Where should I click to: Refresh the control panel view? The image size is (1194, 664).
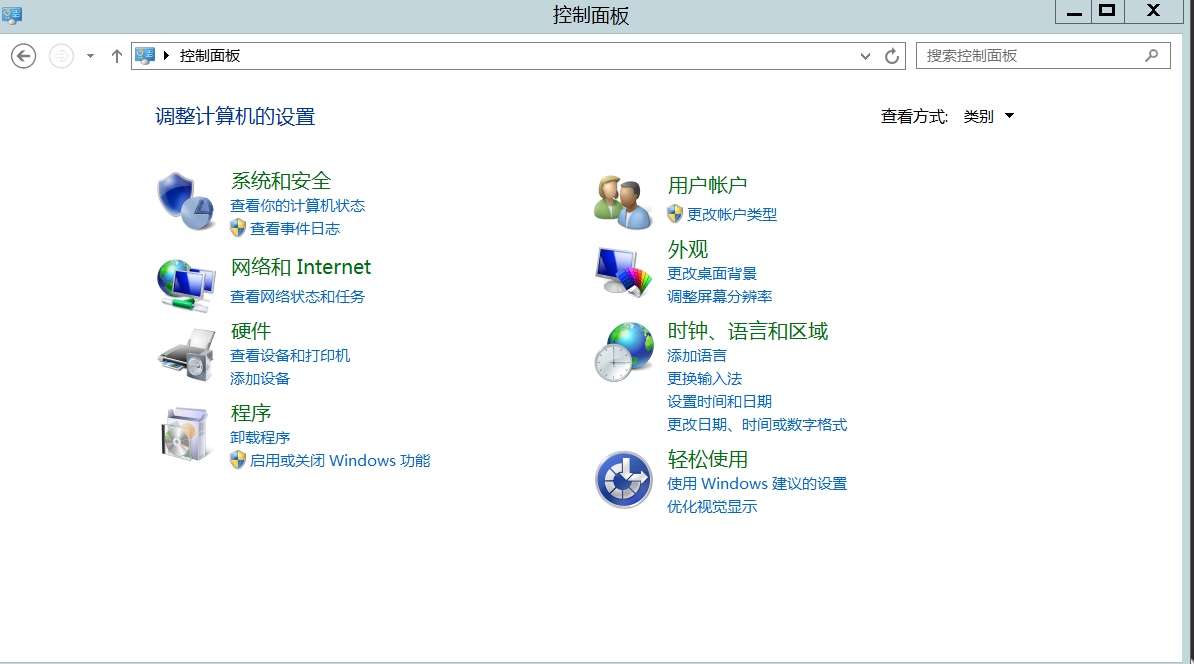pyautogui.click(x=892, y=56)
